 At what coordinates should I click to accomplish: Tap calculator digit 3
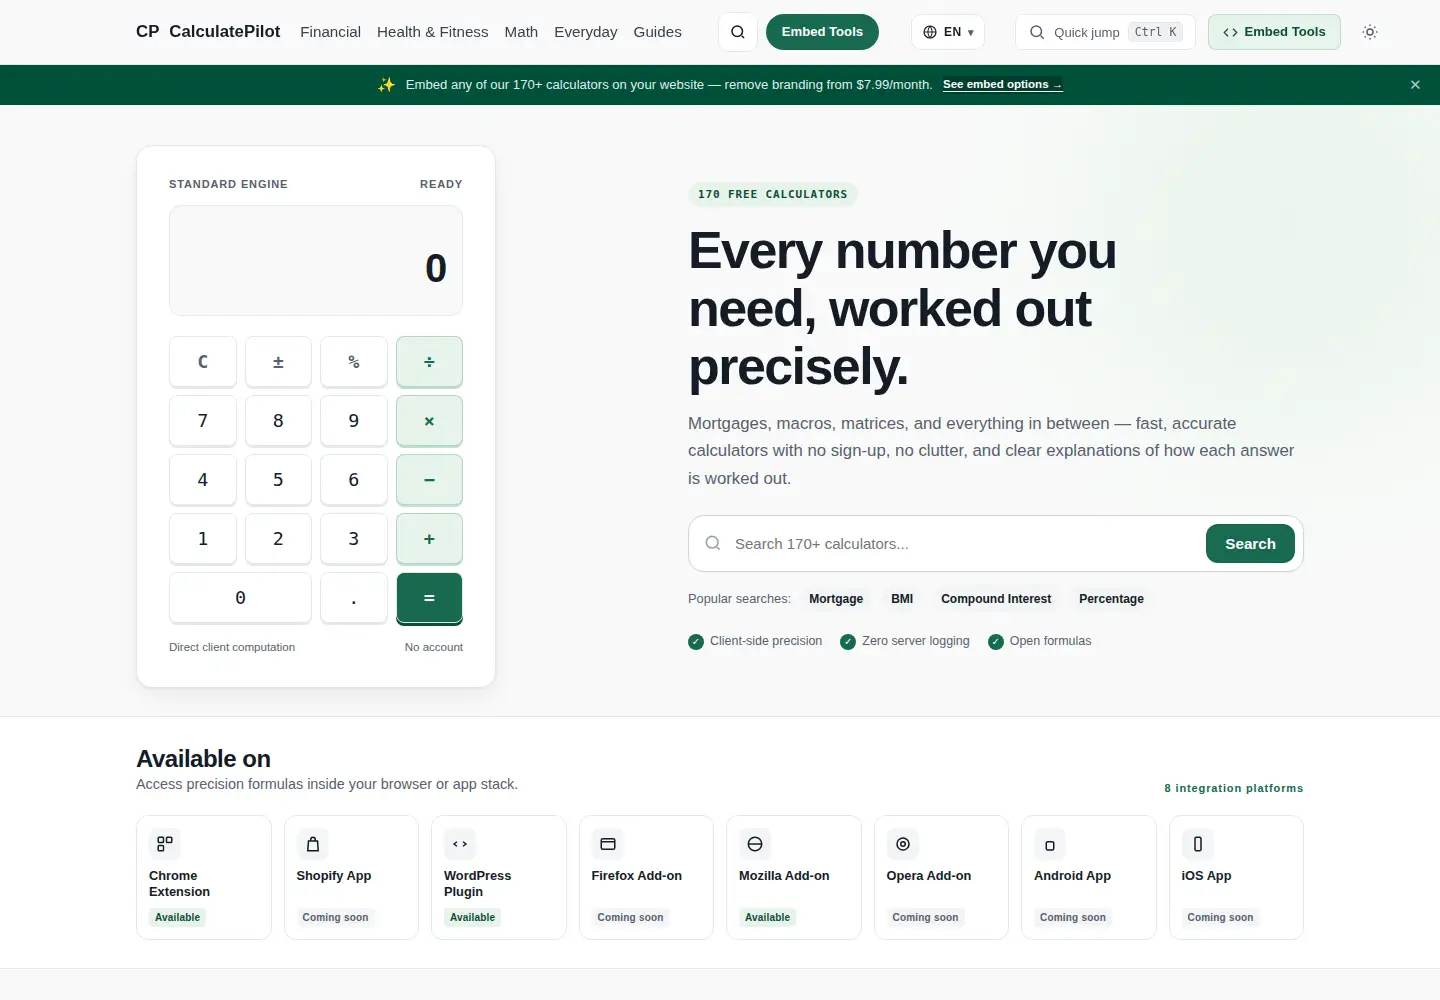(354, 539)
